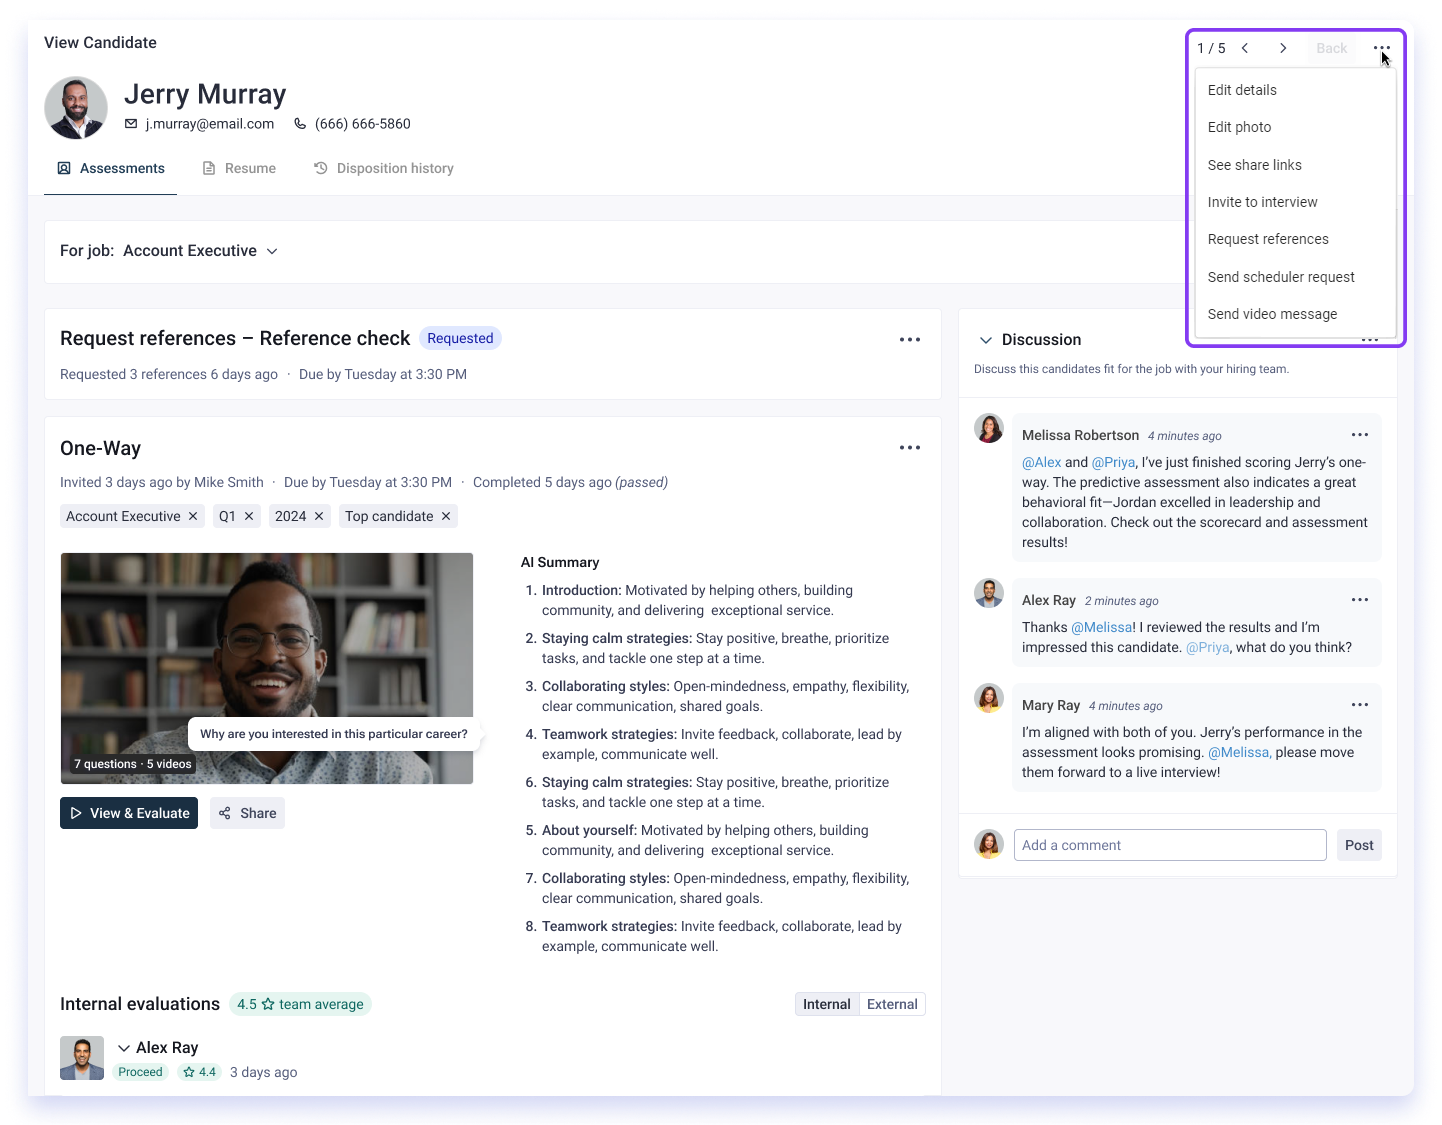Remove the Top candidate tag
This screenshot has height=1125, width=1442.
(x=446, y=516)
